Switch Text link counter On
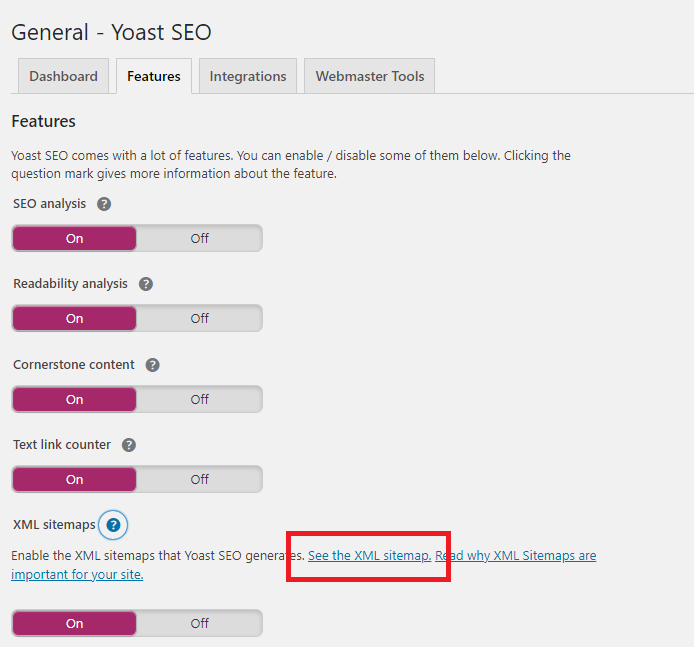Viewport: 694px width, 647px height. (x=74, y=479)
